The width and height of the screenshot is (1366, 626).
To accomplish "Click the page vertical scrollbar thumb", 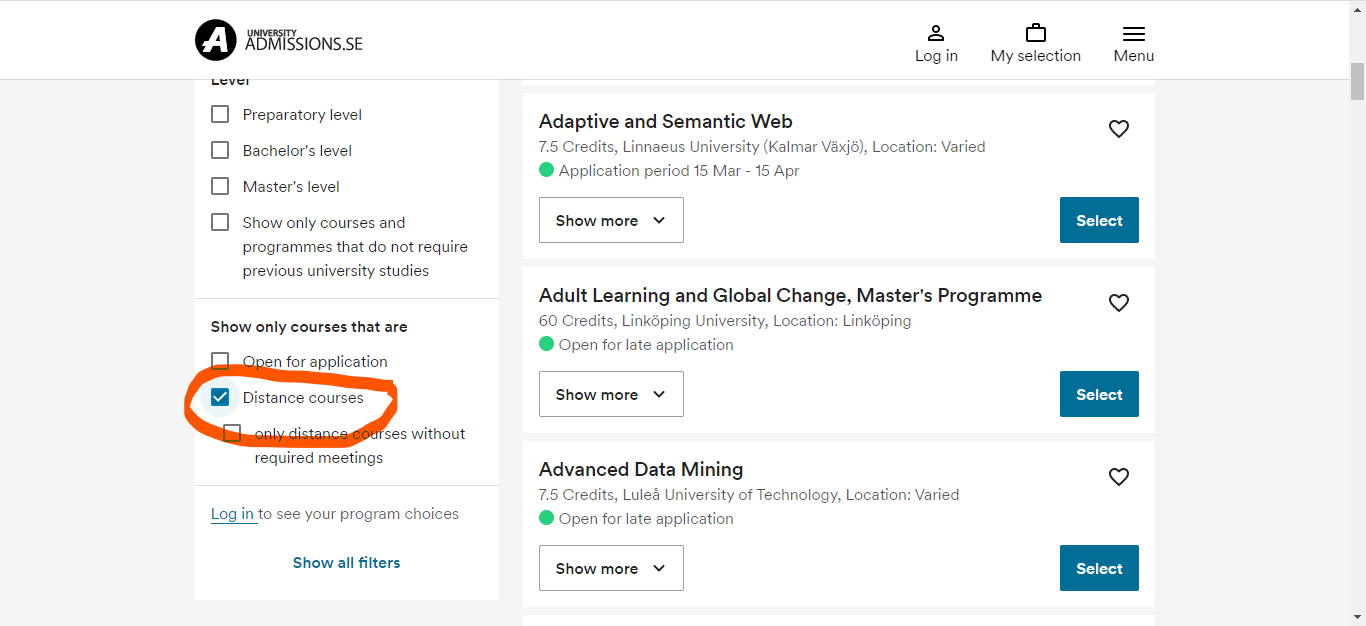I will pyautogui.click(x=1357, y=81).
